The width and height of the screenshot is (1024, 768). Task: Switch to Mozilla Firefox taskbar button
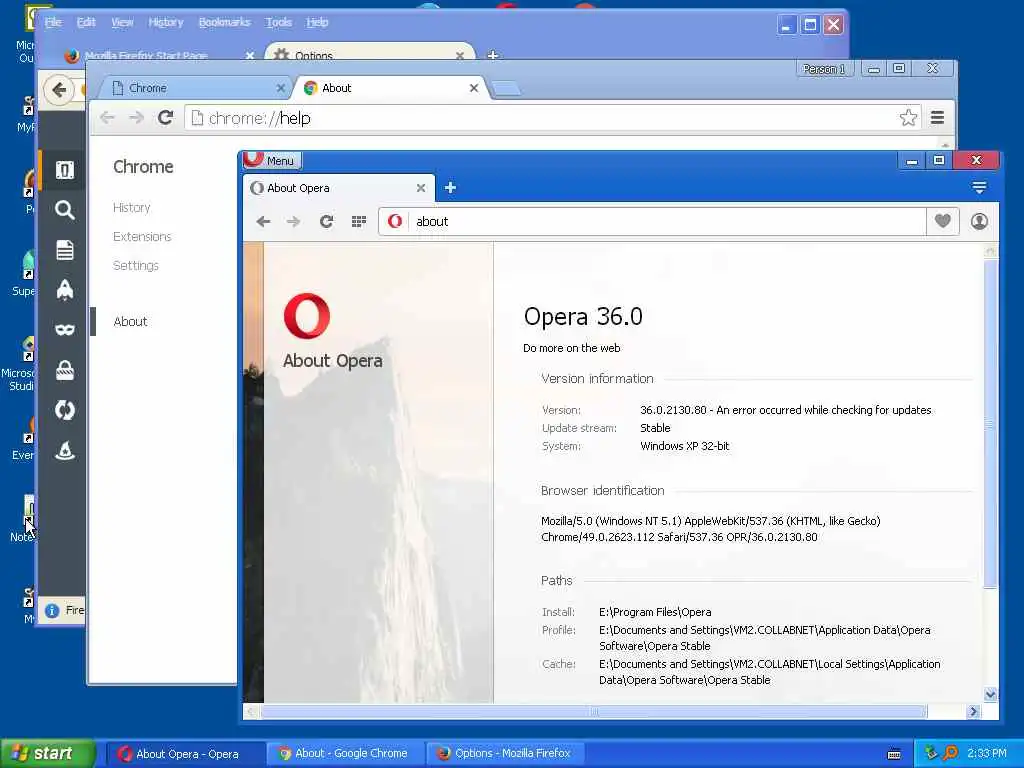click(506, 754)
